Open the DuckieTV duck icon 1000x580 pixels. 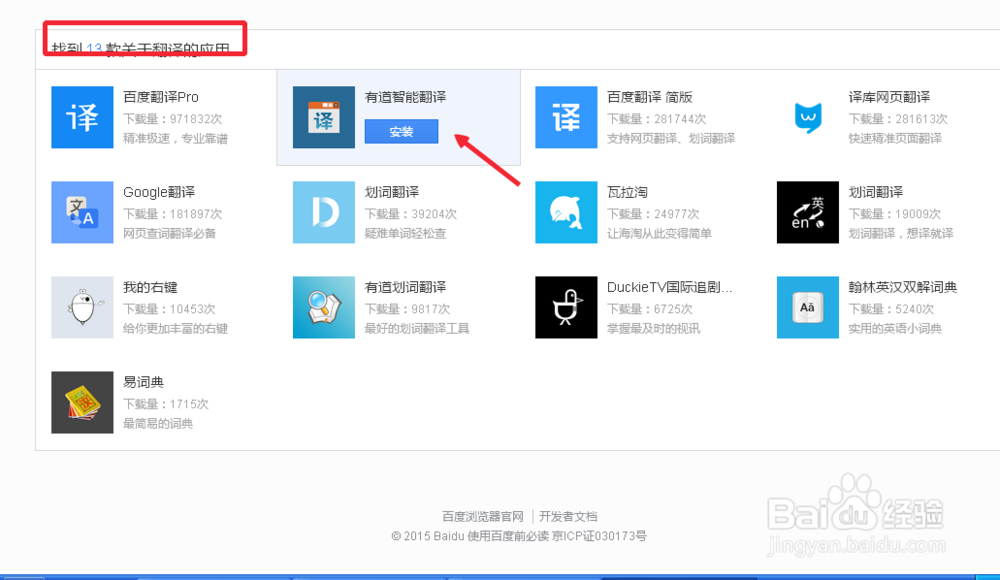click(x=566, y=308)
